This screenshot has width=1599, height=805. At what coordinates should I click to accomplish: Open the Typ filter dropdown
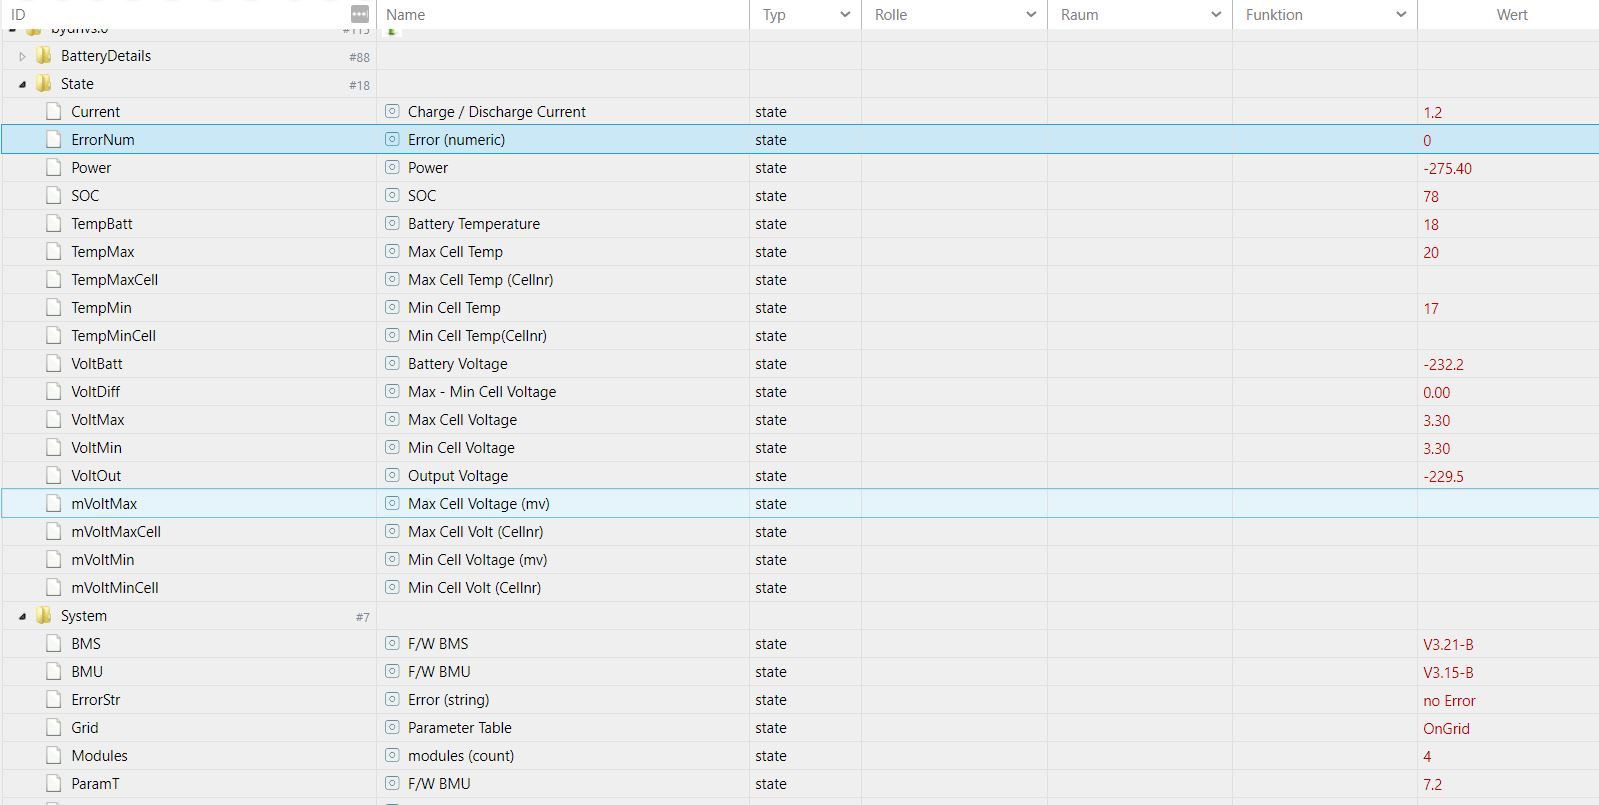[x=845, y=14]
